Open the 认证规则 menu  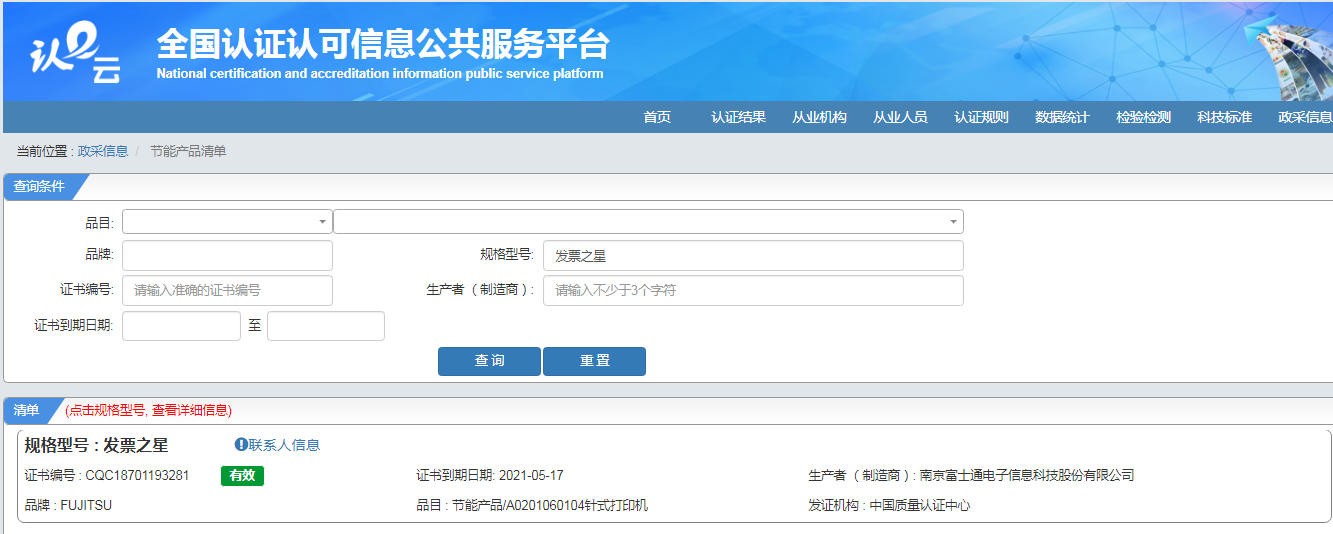(981, 117)
